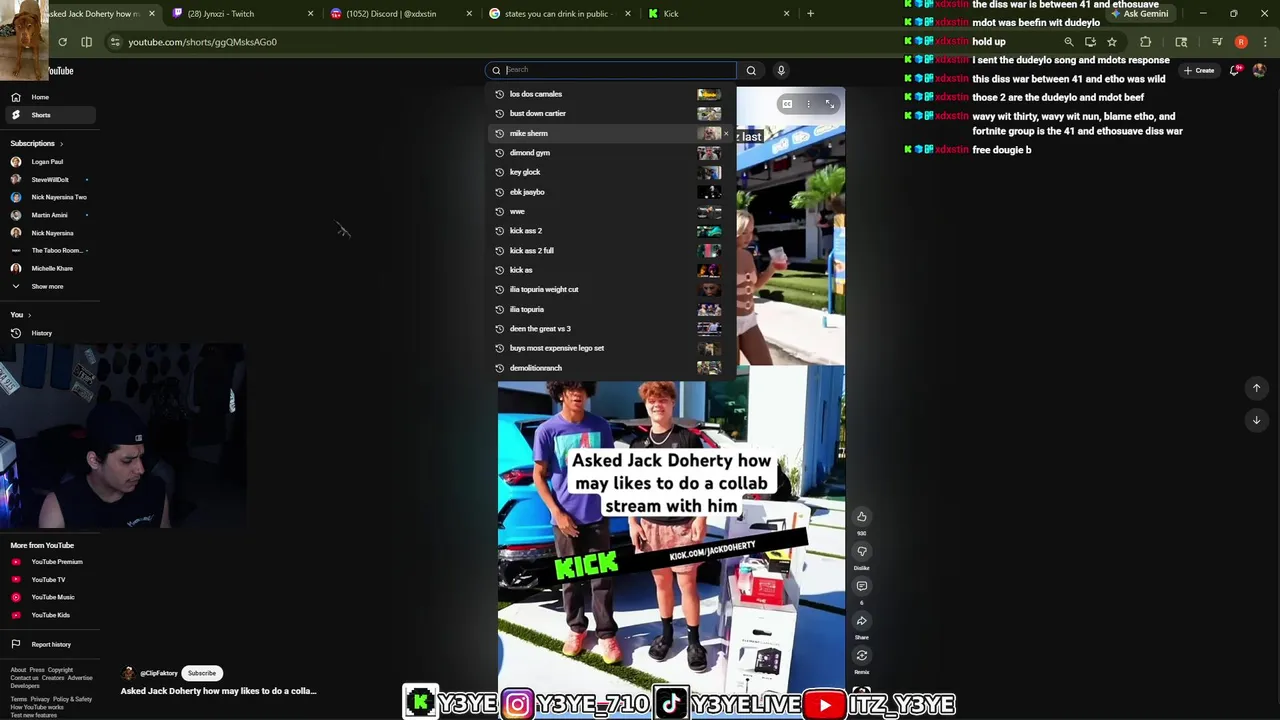Image resolution: width=1280 pixels, height=720 pixels.
Task: Remix this short
Action: (x=861, y=656)
